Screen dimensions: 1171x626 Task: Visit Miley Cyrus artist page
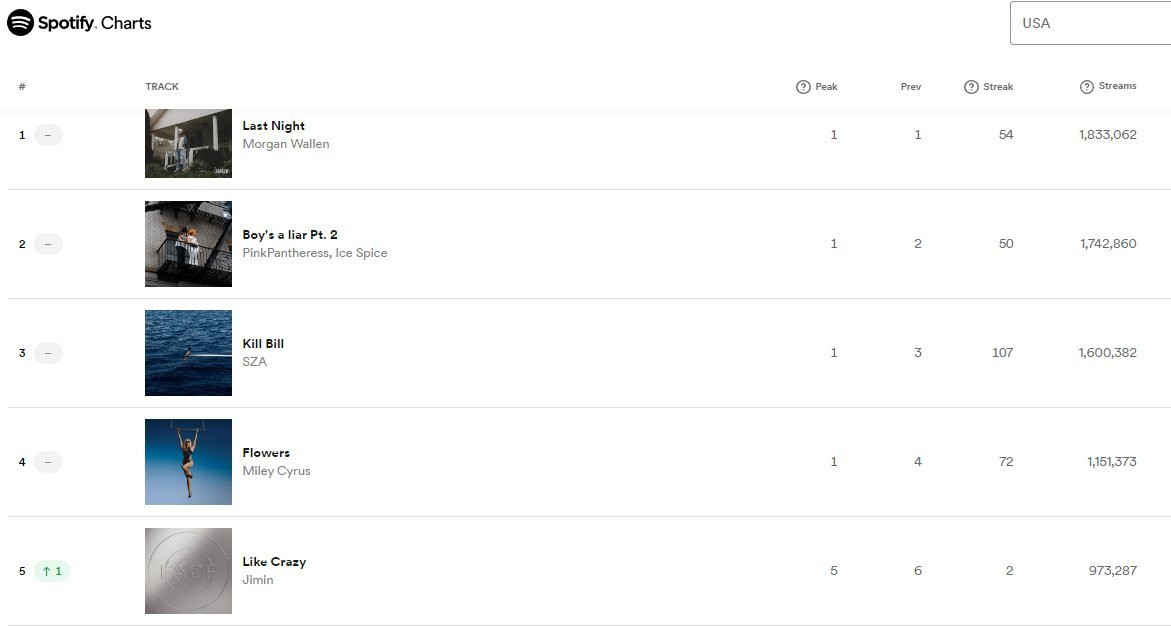[276, 471]
